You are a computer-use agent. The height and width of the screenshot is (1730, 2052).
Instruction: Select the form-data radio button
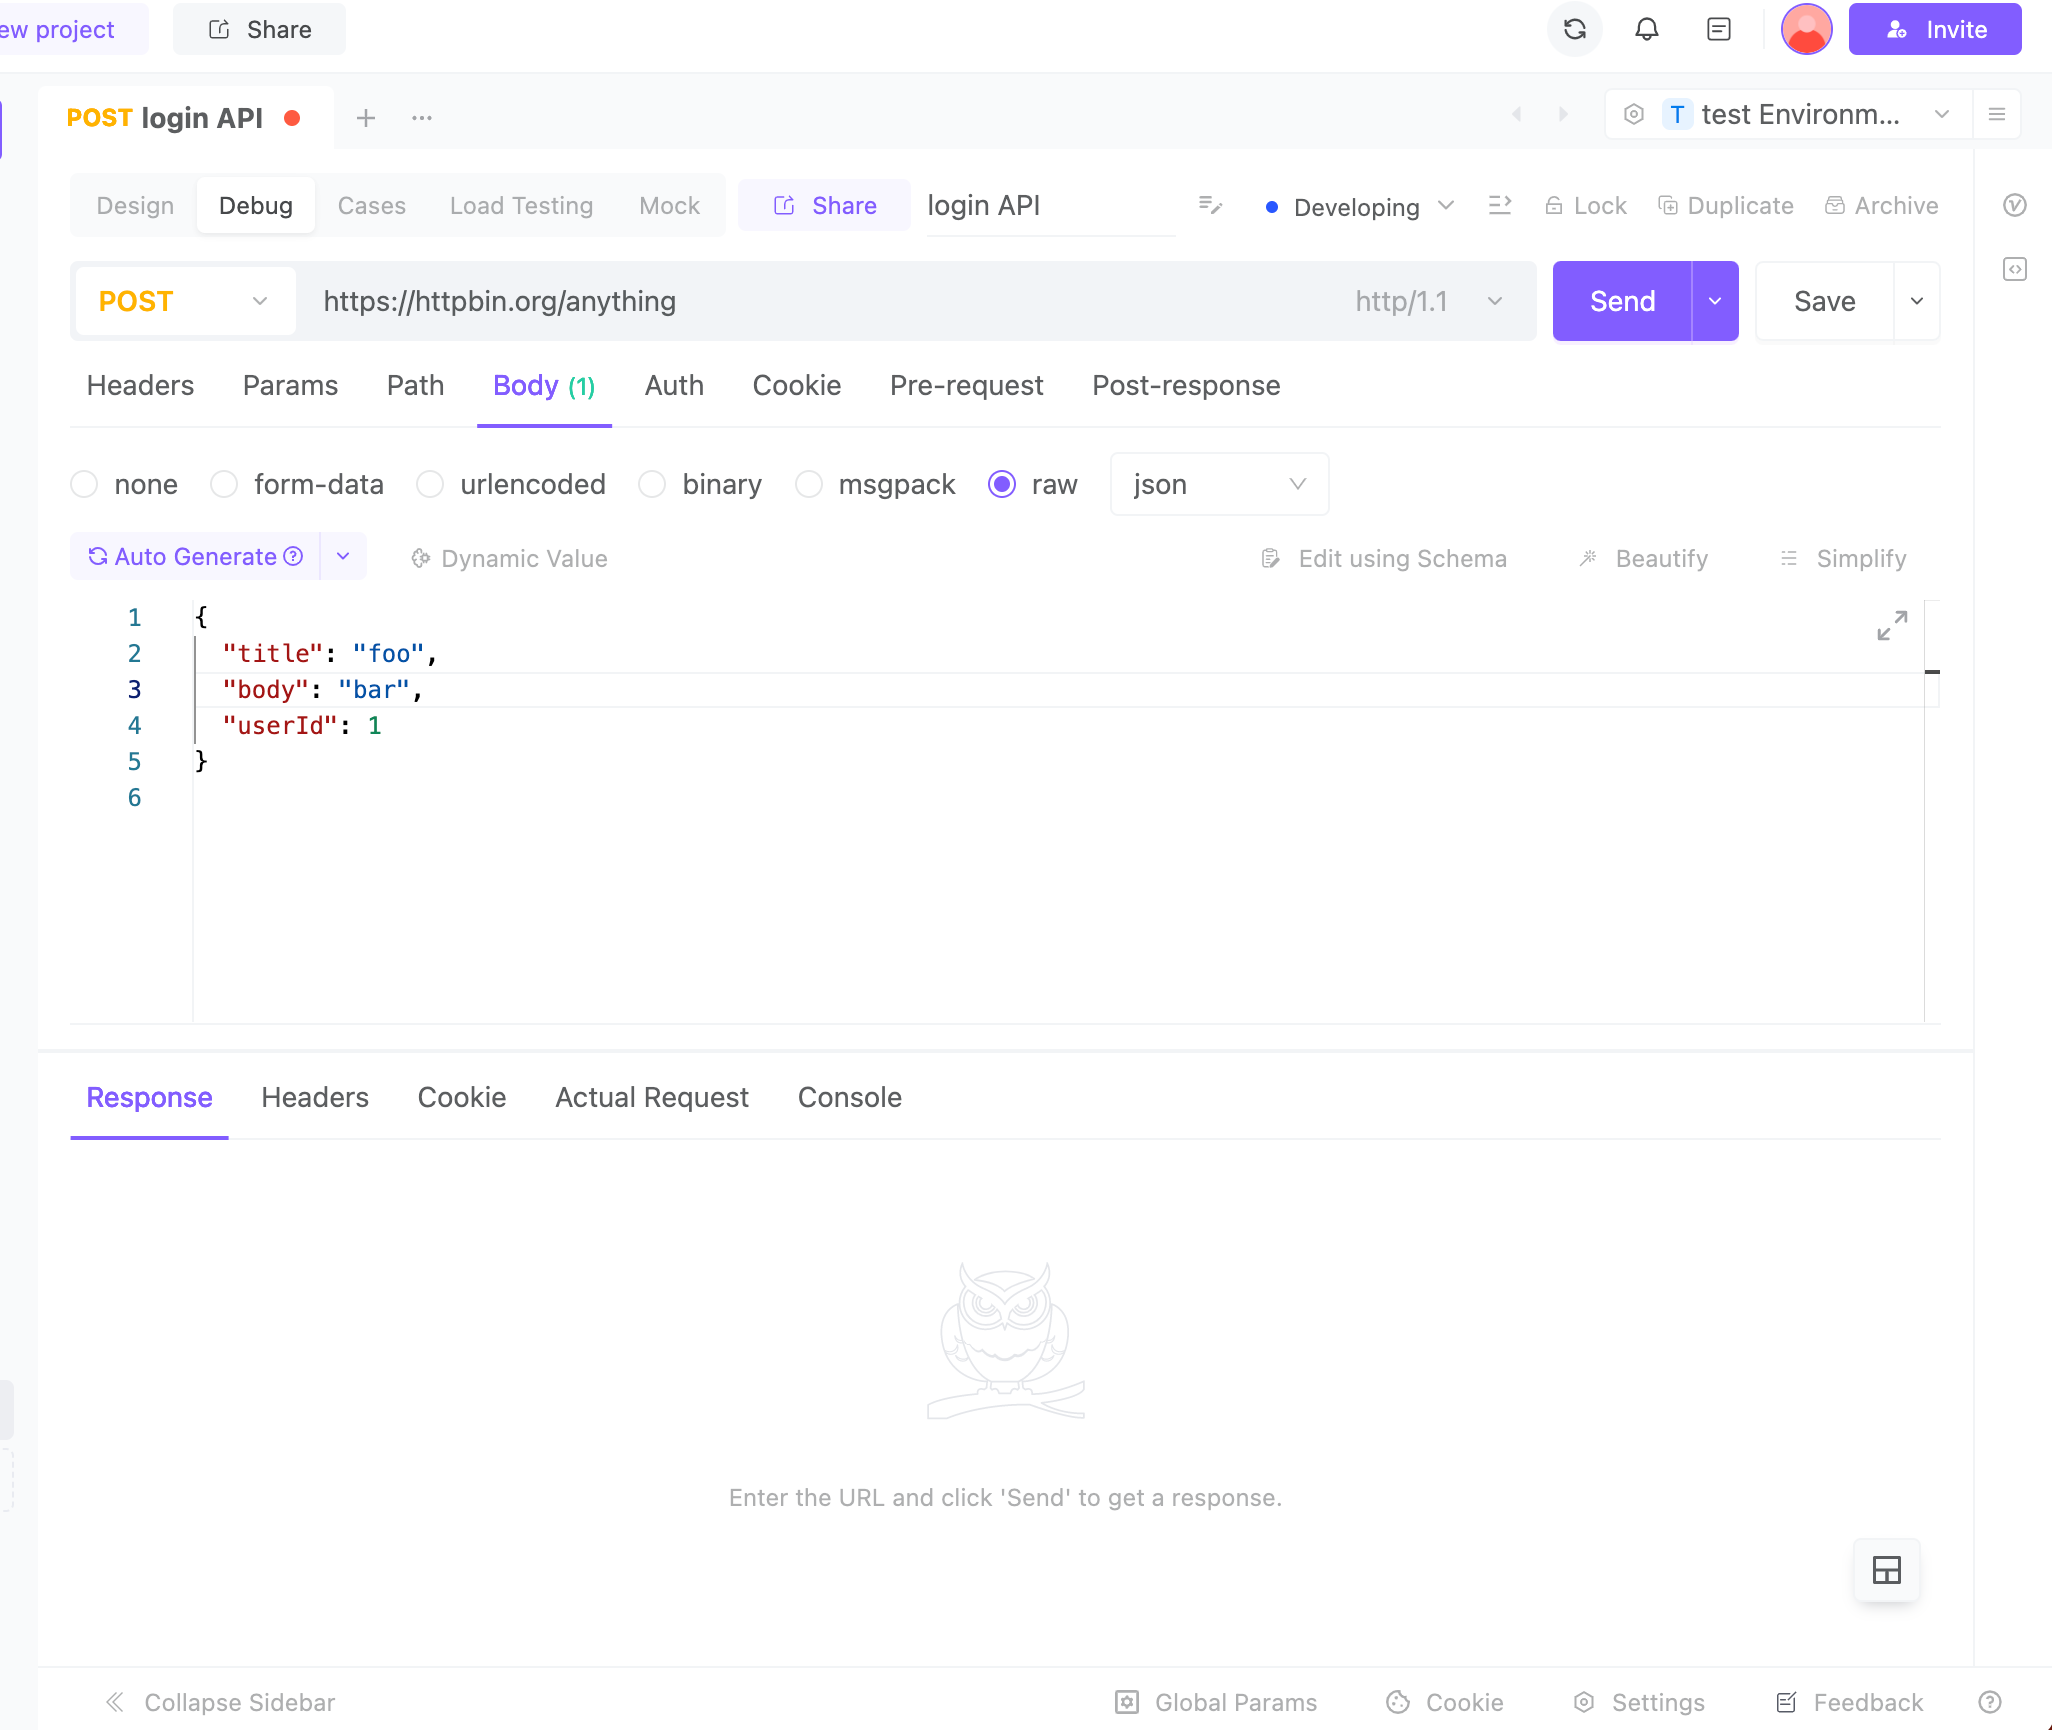pos(226,484)
